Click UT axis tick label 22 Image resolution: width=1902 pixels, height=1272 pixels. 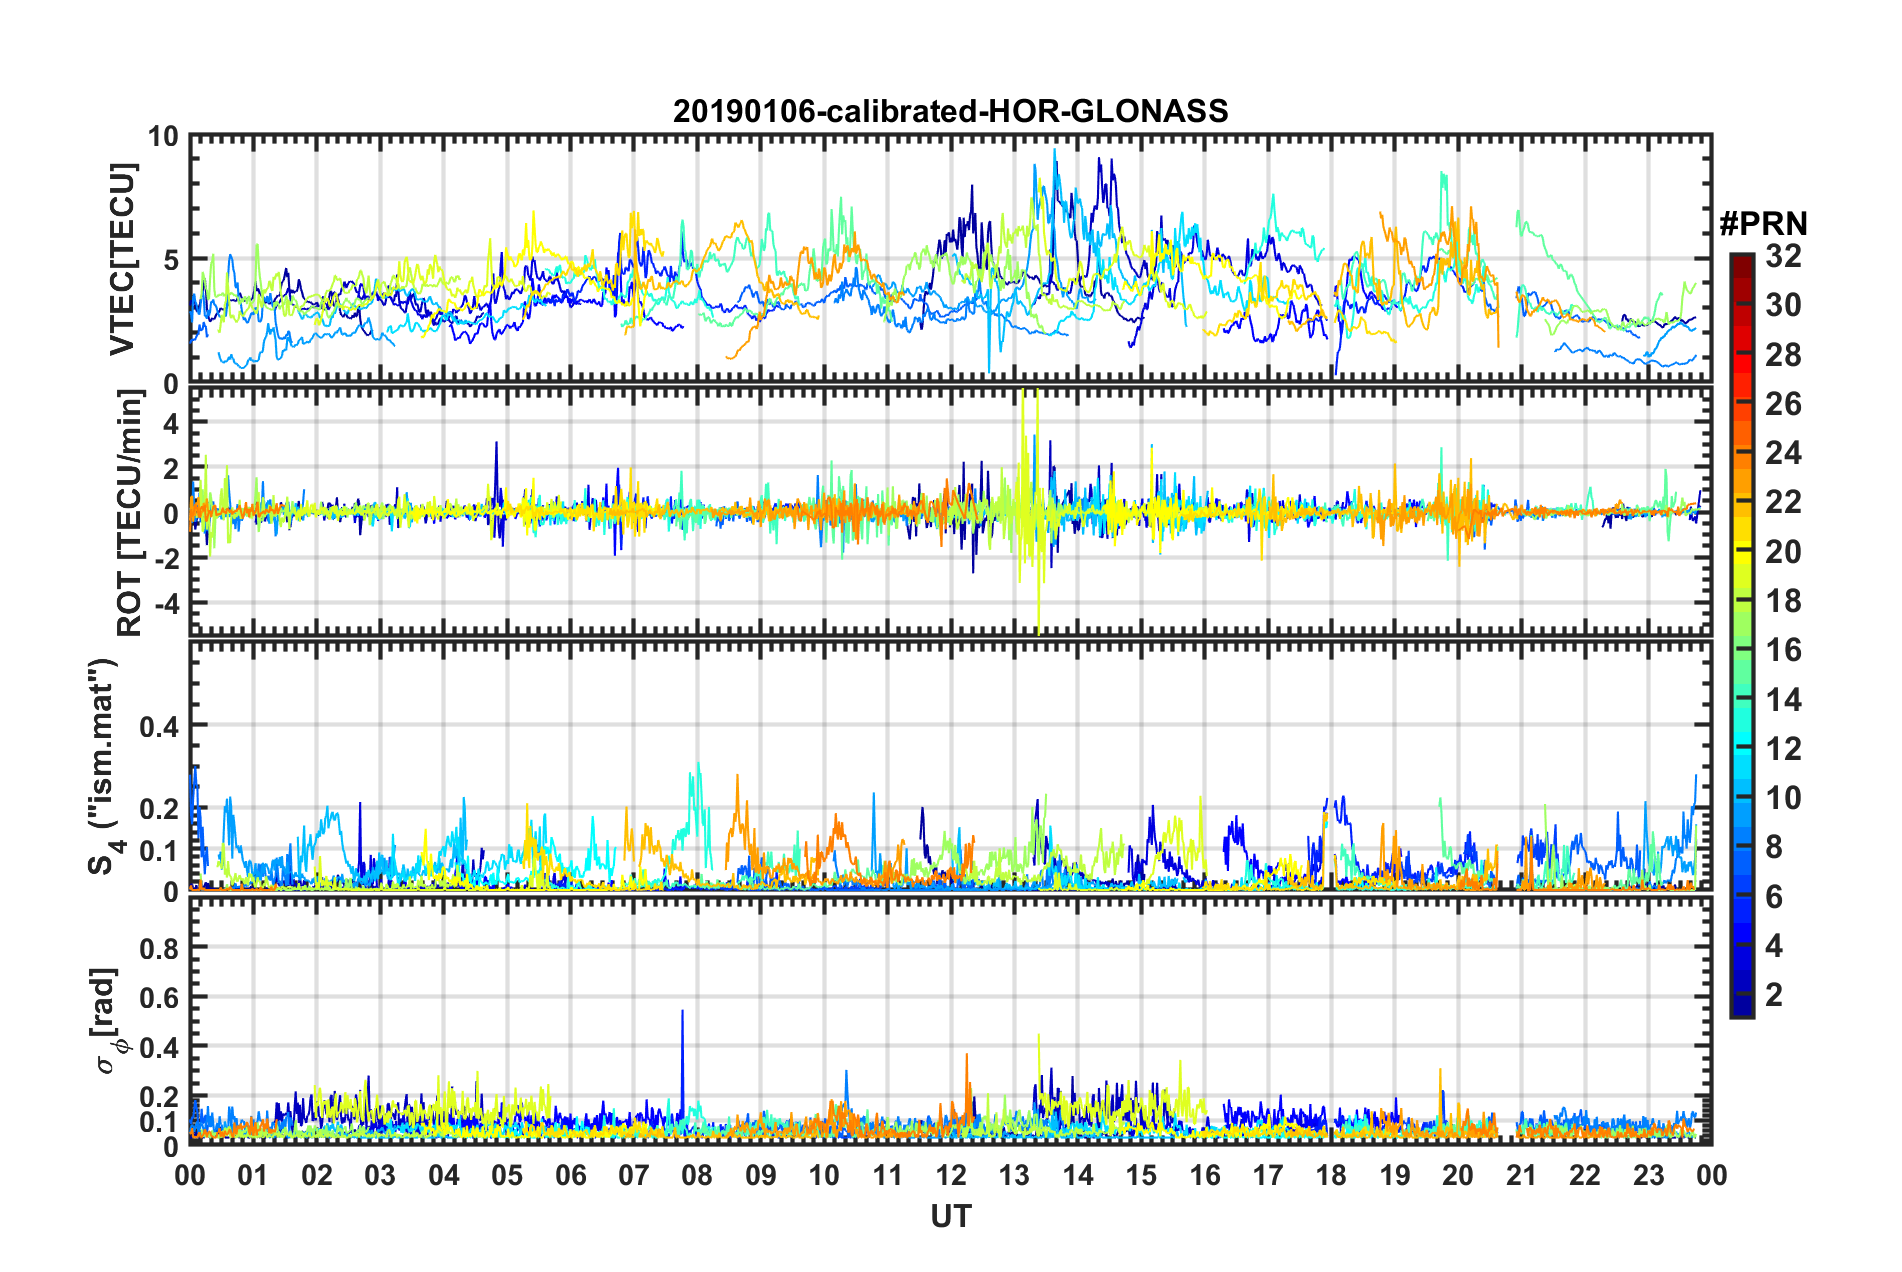click(1585, 1174)
